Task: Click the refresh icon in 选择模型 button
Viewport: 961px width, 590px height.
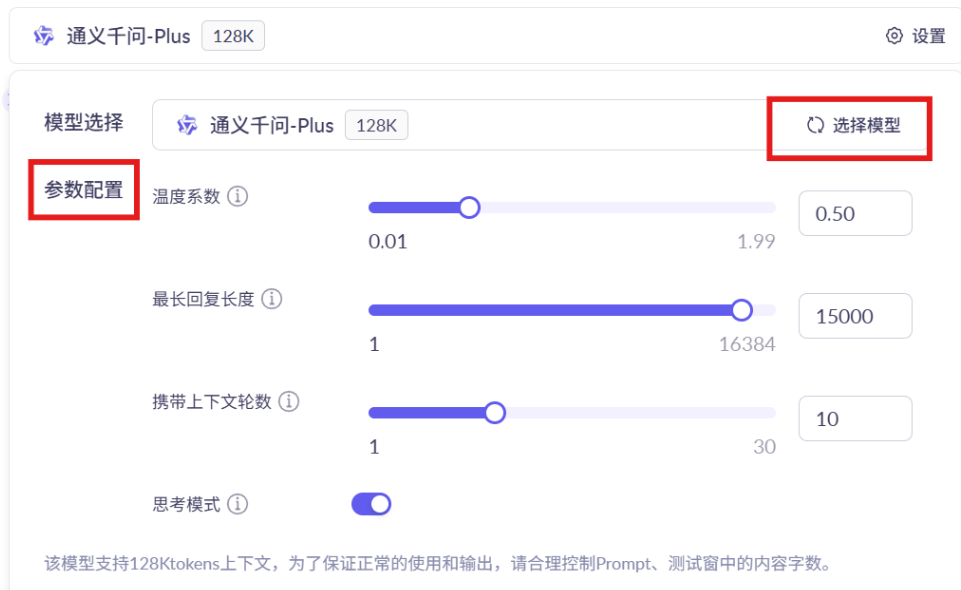Action: point(815,126)
